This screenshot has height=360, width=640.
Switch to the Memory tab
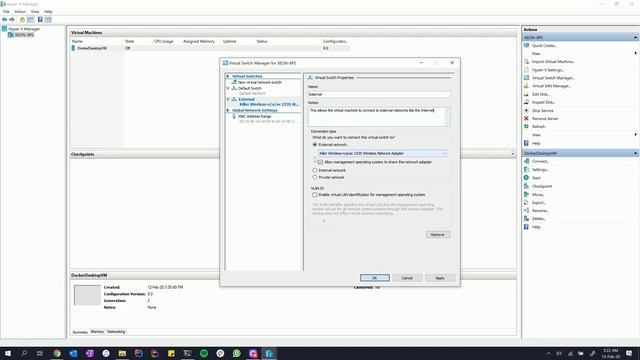(97, 332)
